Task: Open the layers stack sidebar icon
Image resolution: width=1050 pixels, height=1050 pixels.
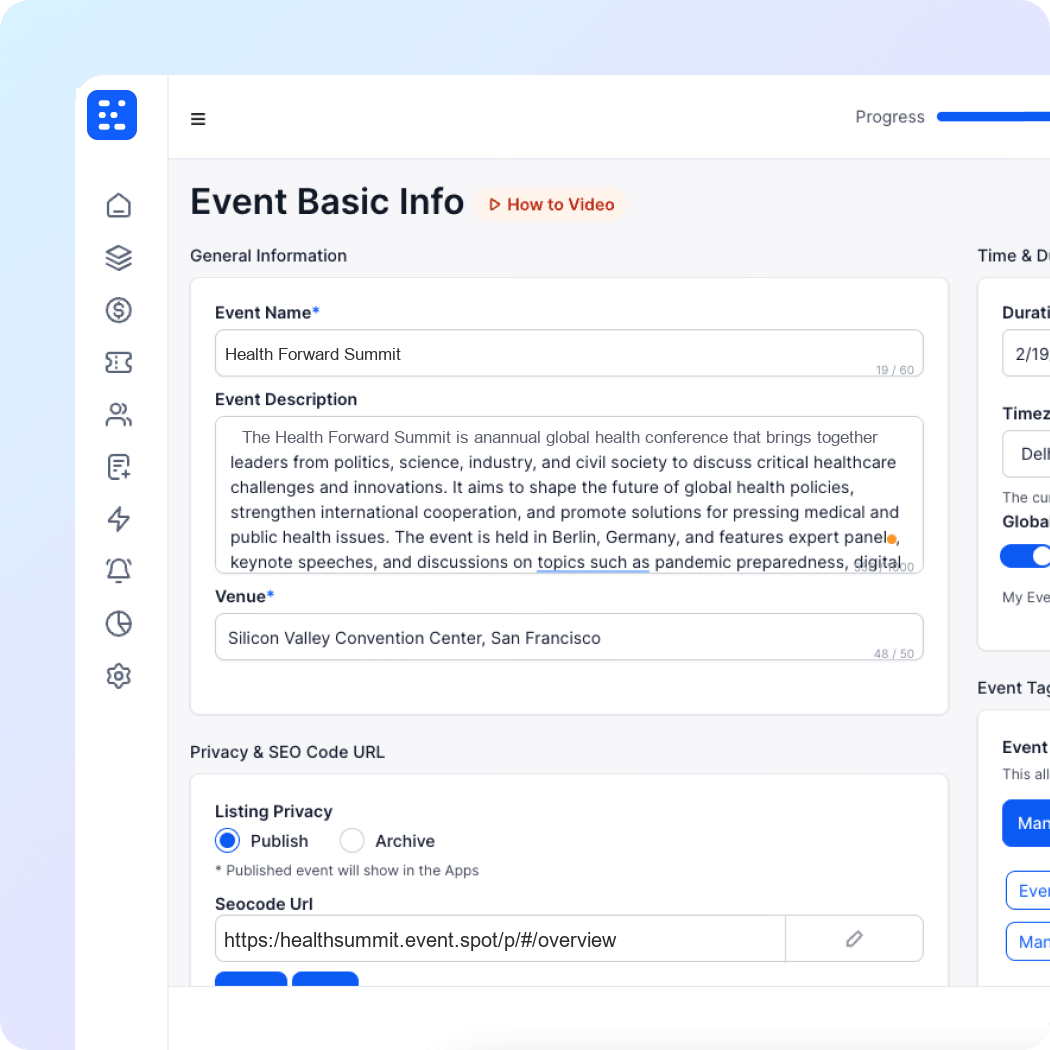Action: click(119, 258)
